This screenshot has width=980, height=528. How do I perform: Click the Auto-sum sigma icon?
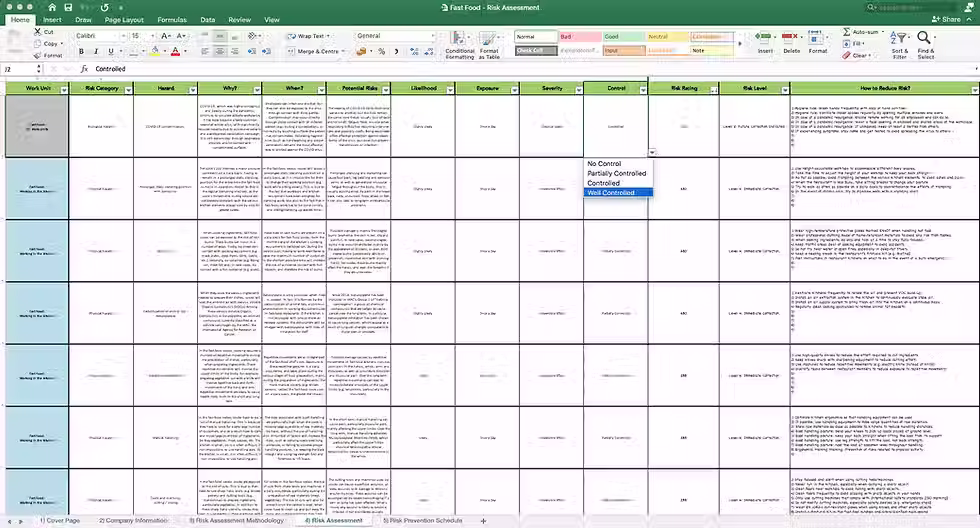point(846,31)
